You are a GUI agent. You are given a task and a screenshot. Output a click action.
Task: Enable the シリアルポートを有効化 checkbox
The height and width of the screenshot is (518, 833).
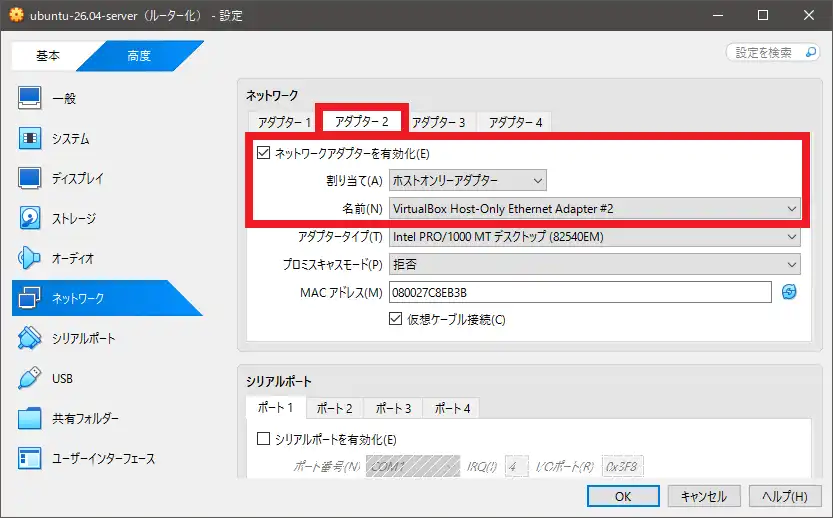coord(264,439)
